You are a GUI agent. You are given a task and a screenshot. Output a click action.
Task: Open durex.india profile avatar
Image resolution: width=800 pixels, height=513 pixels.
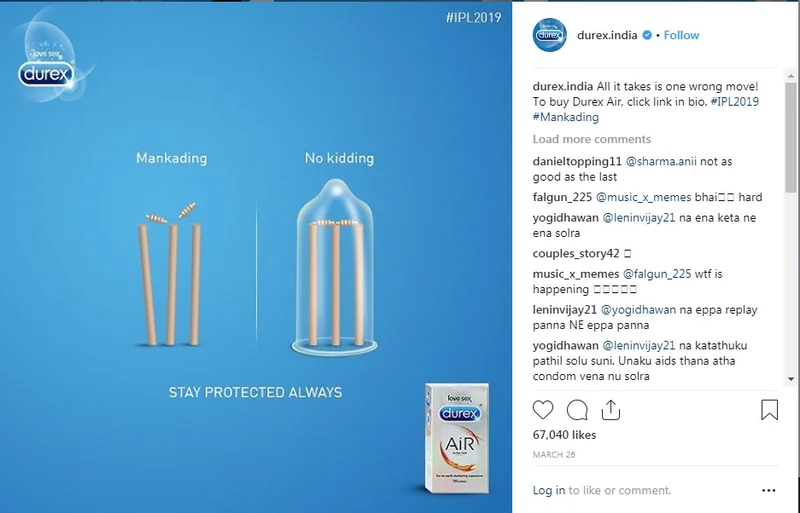[549, 35]
